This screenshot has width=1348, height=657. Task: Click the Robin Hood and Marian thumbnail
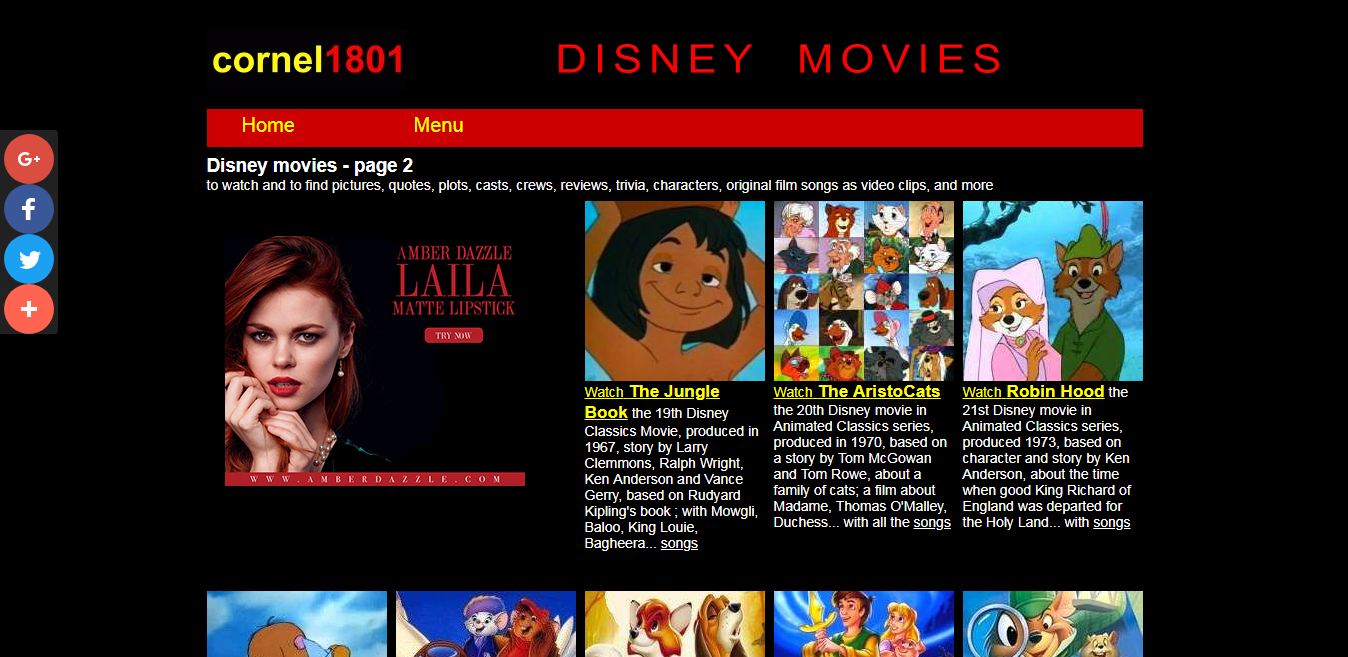pos(1053,291)
